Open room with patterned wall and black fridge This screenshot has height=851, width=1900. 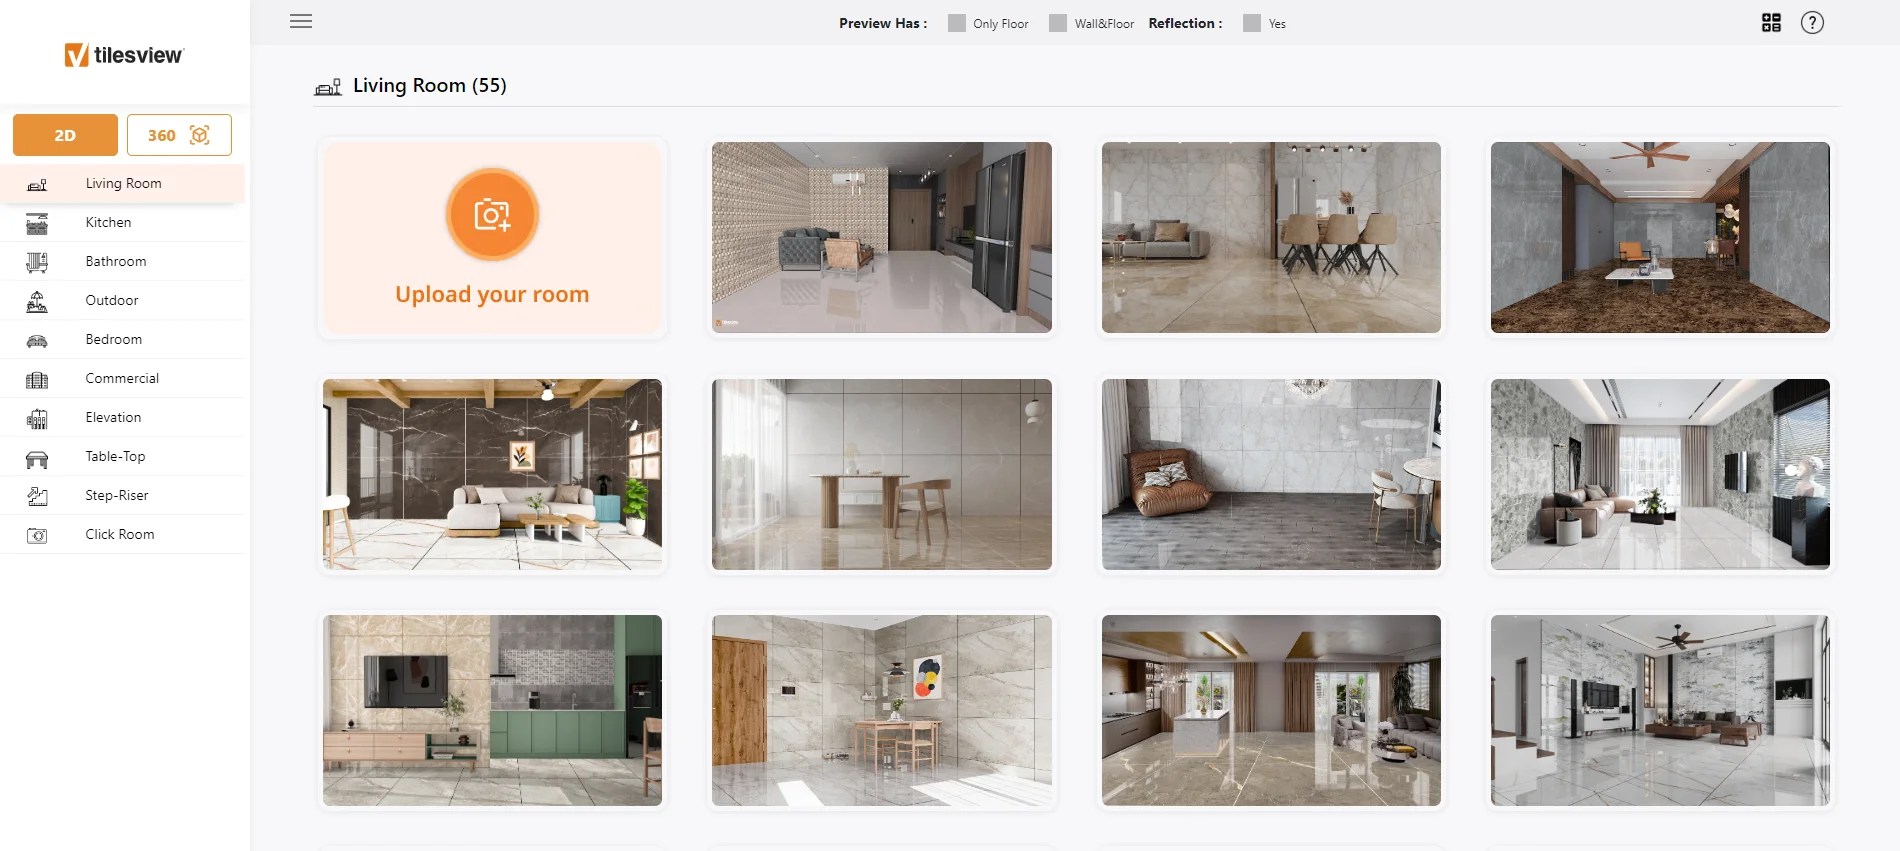882,237
